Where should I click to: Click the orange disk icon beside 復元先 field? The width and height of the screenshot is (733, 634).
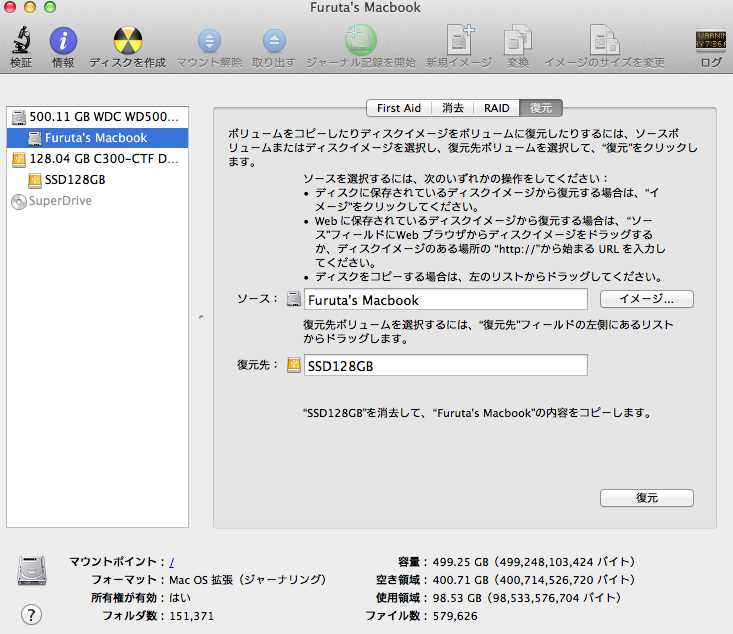(x=294, y=365)
